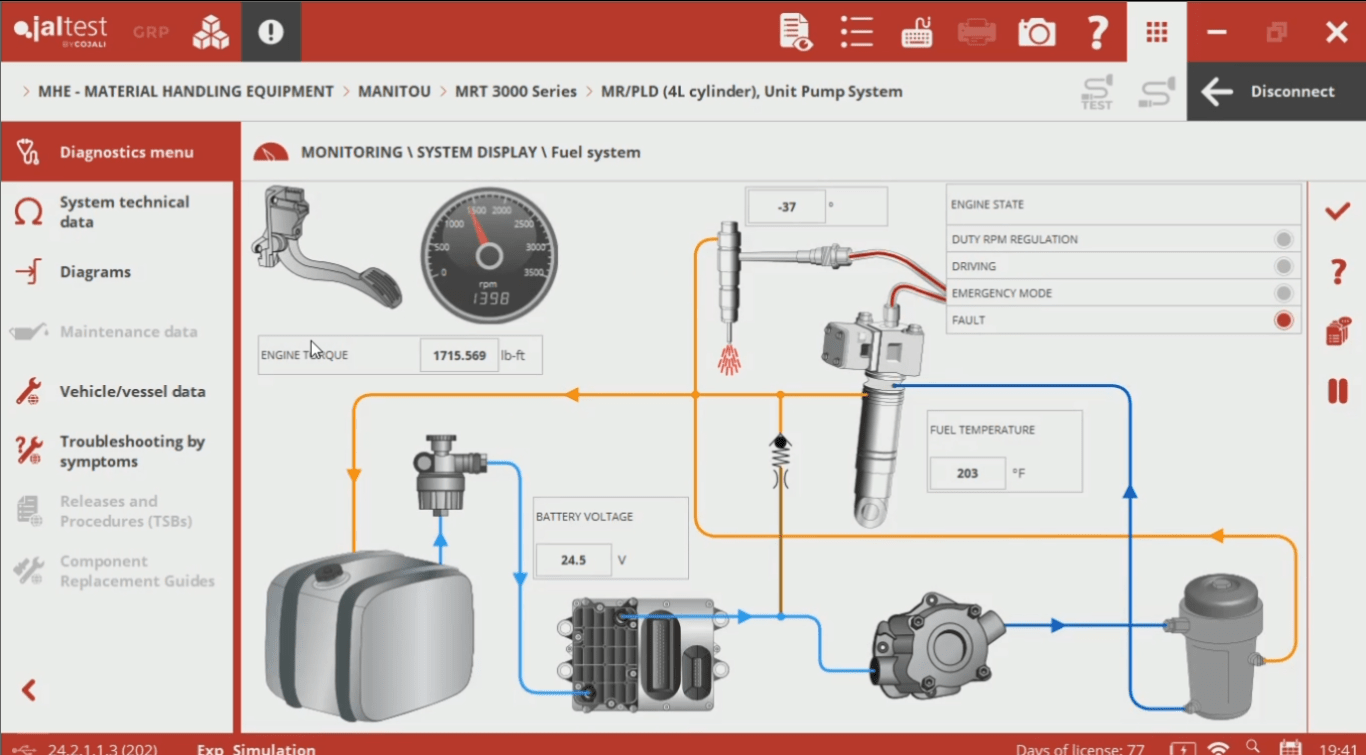This screenshot has height=755, width=1366.
Task: Select MRT 3000 Series breadcrumb
Action: pyautogui.click(x=515, y=91)
